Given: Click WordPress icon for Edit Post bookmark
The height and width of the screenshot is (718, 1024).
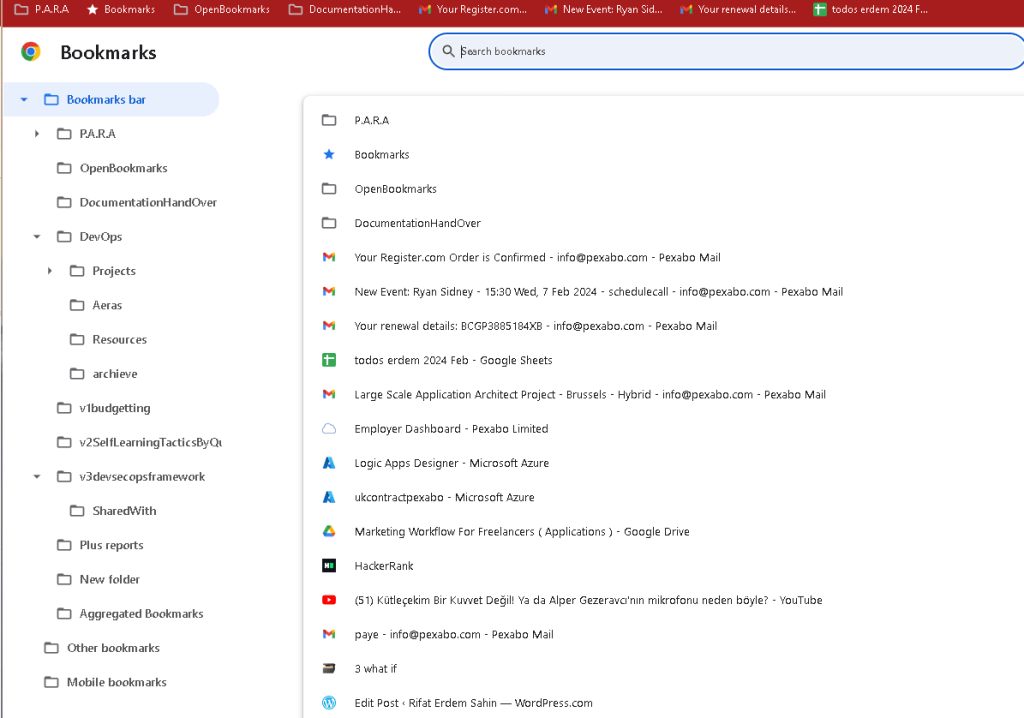Looking at the screenshot, I should [329, 703].
